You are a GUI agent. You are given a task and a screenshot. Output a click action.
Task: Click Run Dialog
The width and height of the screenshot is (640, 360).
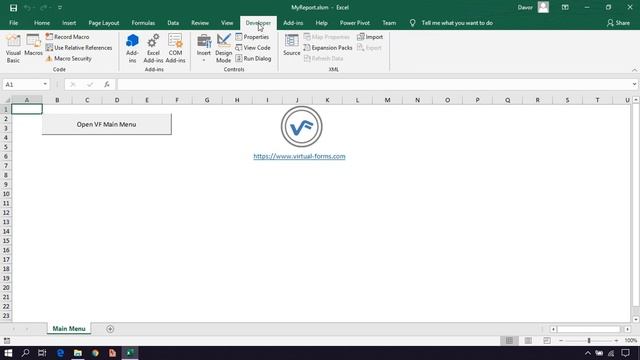pyautogui.click(x=253, y=58)
